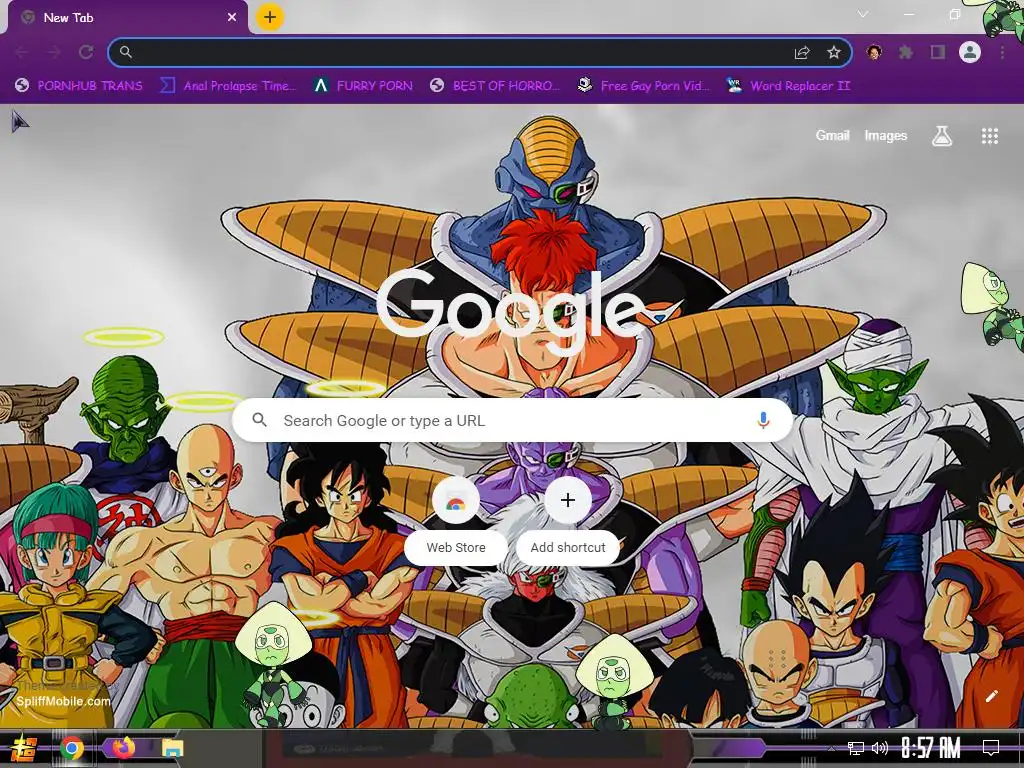Viewport: 1024px width, 768px height.
Task: Show hidden tray icons chevron
Action: [831, 748]
